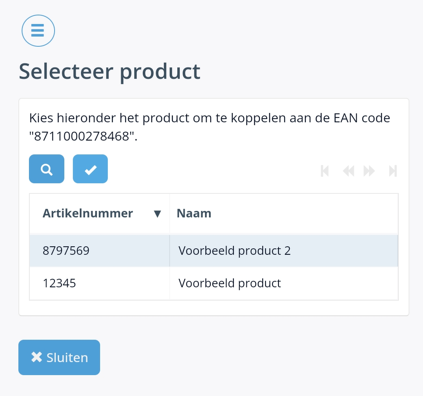Click the magnifying glass search button
This screenshot has width=423, height=396.
(47, 169)
